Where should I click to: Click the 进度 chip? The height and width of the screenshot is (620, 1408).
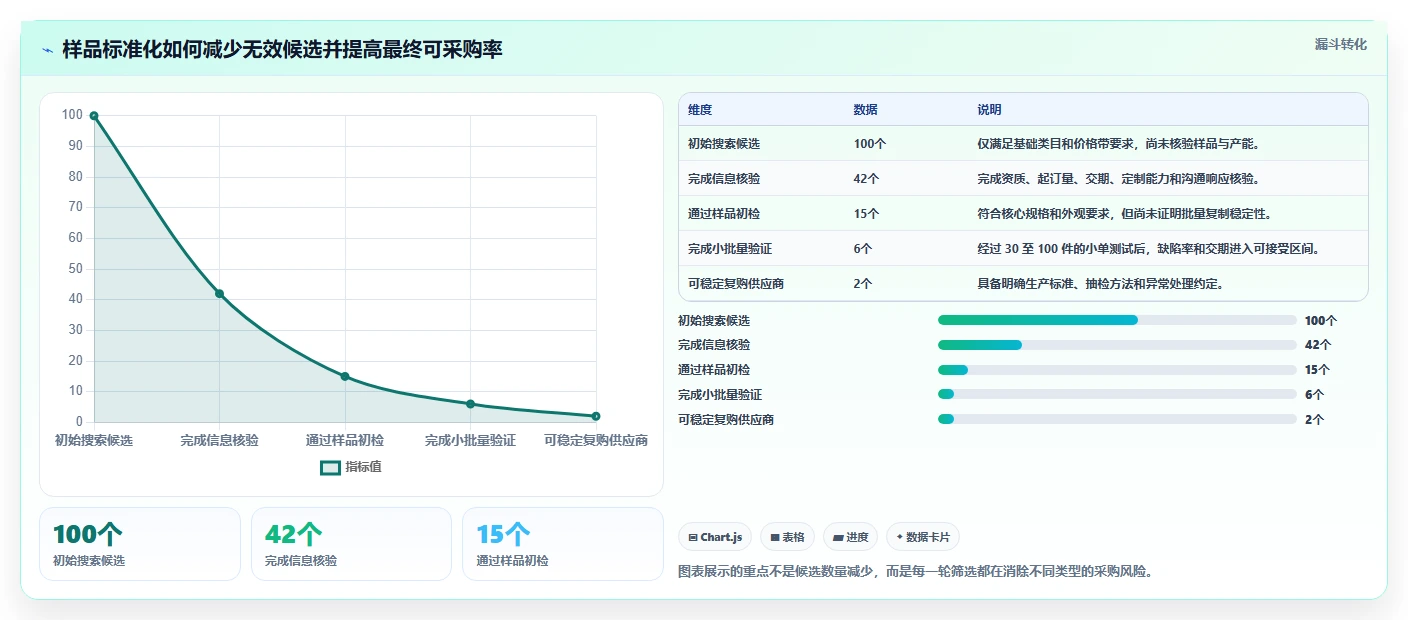point(850,537)
